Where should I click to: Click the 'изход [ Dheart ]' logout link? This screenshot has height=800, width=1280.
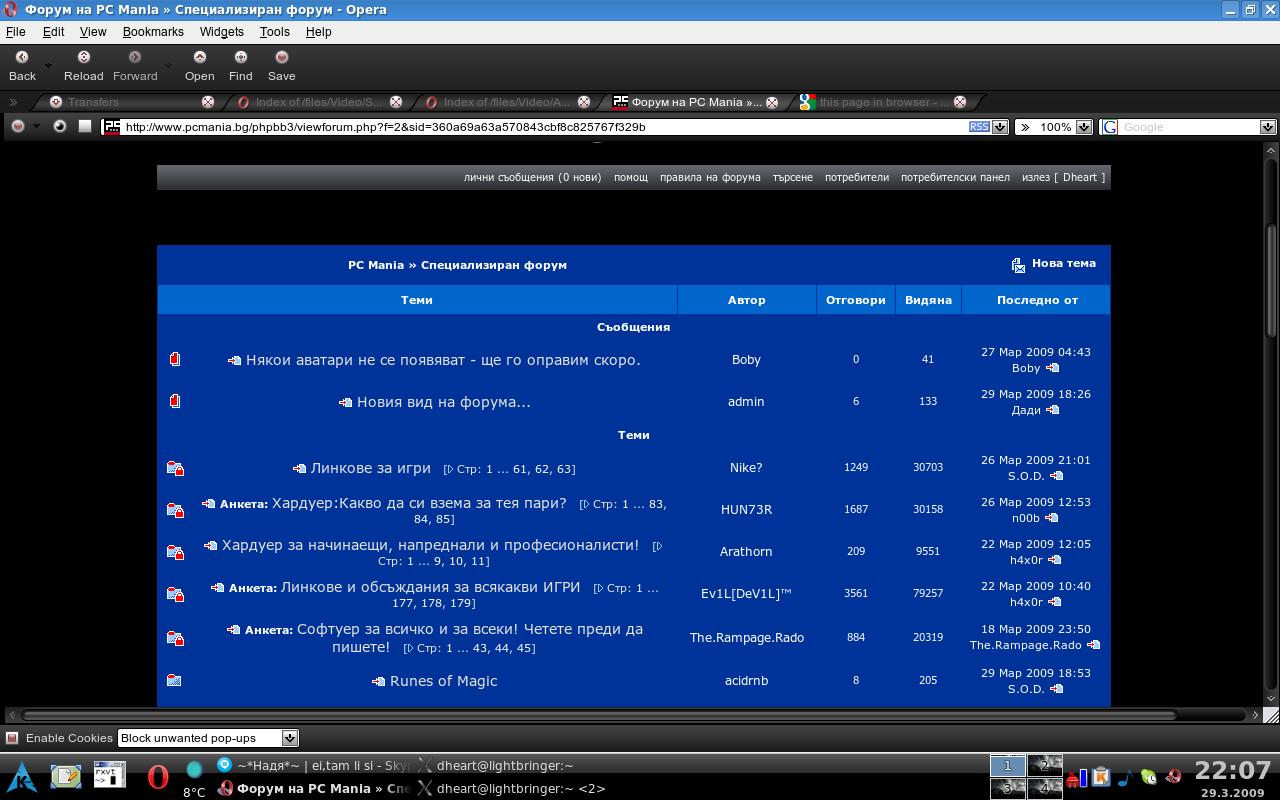click(x=1063, y=177)
